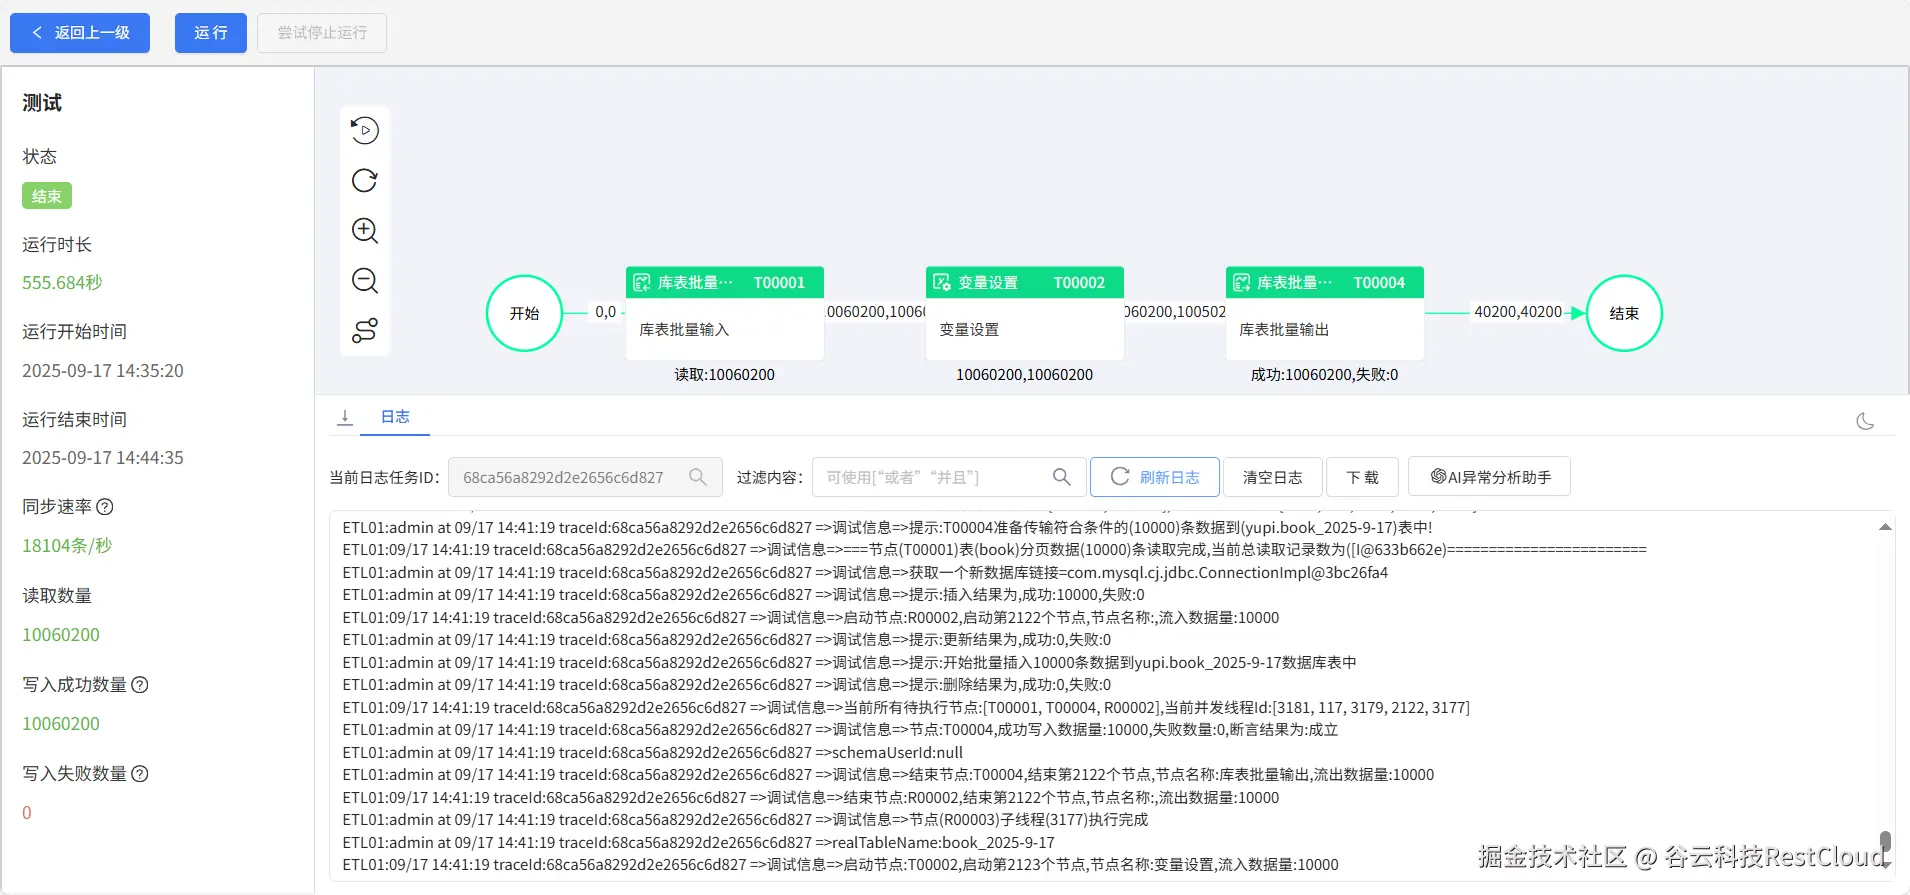1910x895 pixels.
Task: Switch to the 日志 tab
Action: (395, 417)
